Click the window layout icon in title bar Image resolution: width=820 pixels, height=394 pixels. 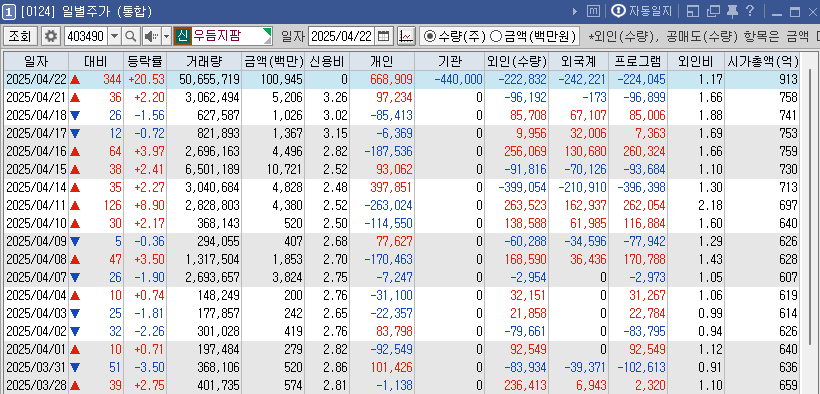[692, 11]
